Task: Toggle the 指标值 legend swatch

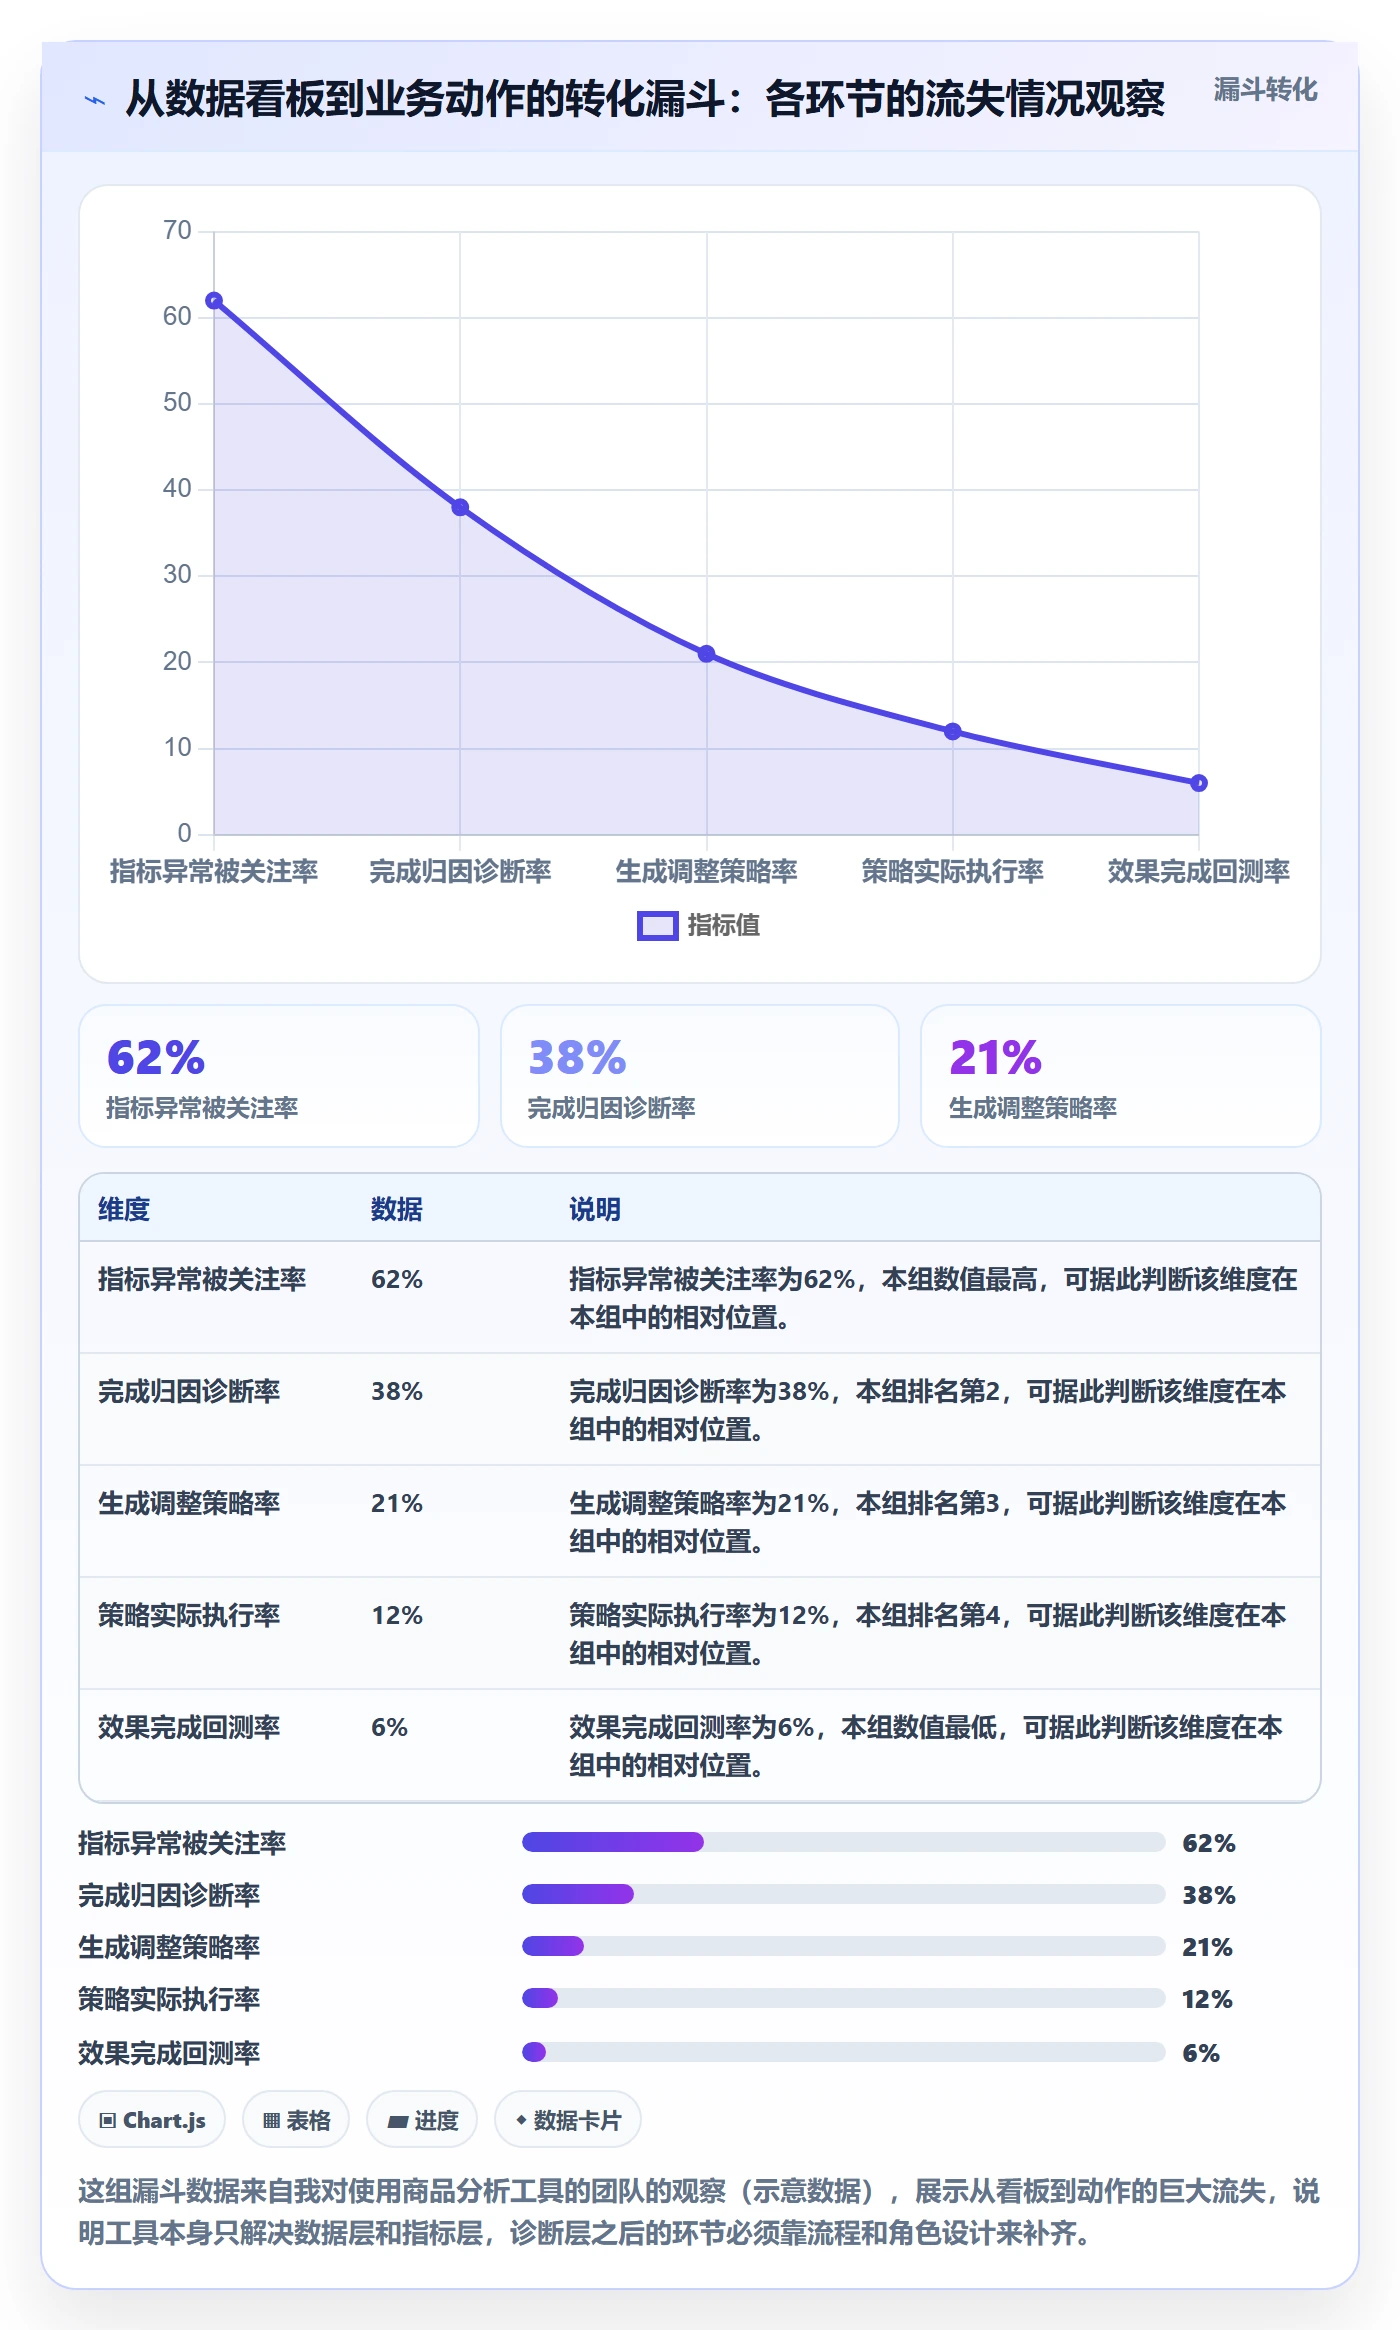Action: point(658,926)
